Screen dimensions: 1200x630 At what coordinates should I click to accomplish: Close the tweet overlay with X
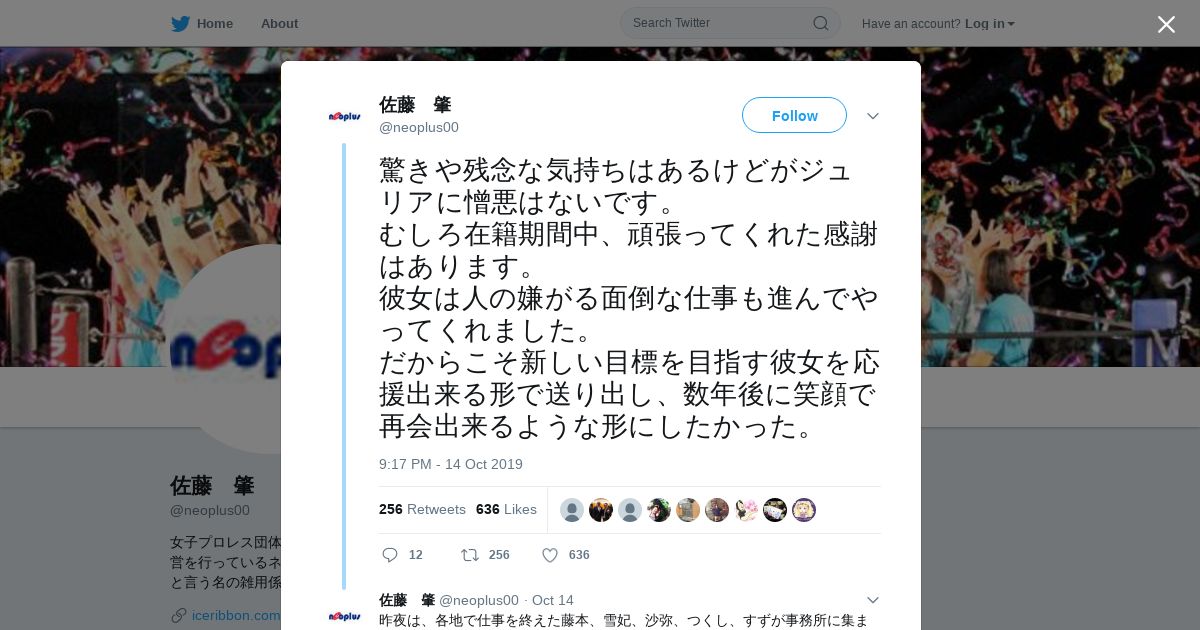1166,24
